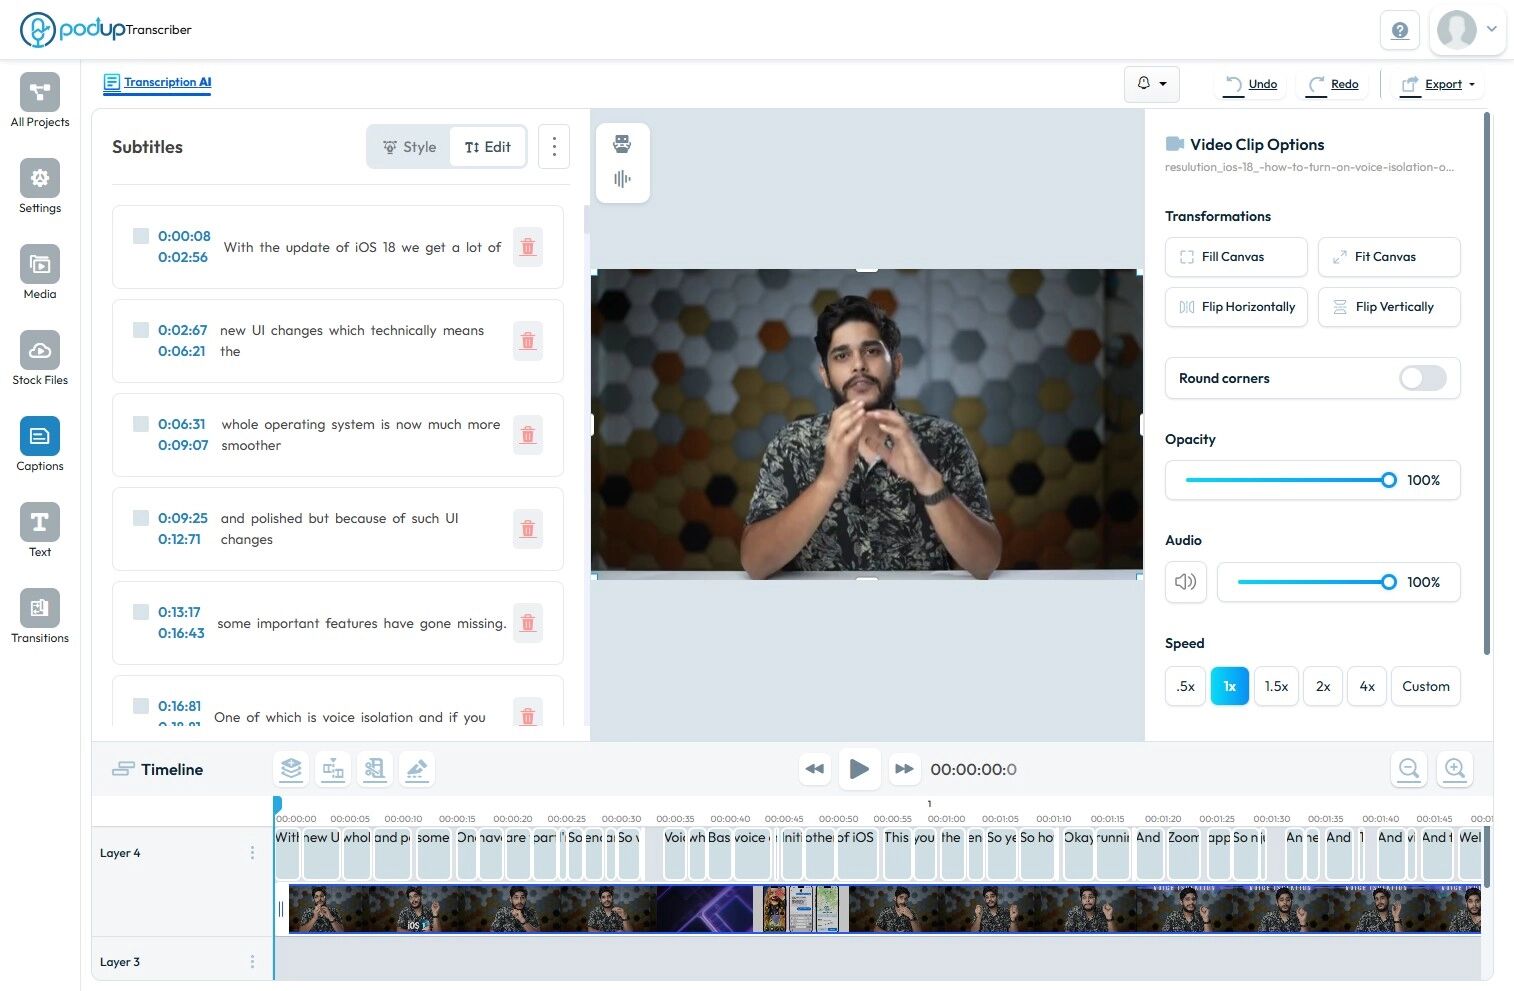Switch to the Transcription AI tab

click(x=157, y=83)
